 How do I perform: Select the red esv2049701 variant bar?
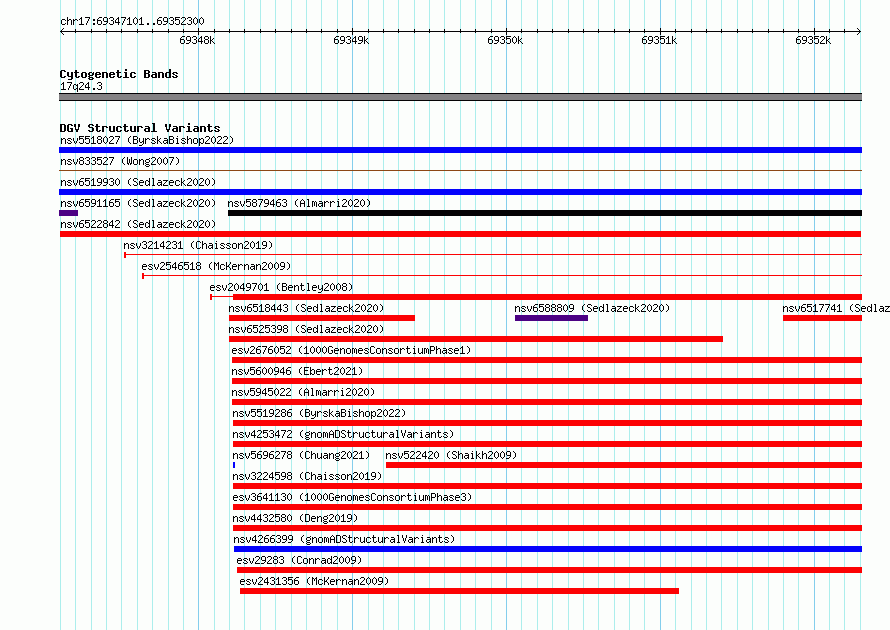pyautogui.click(x=548, y=297)
